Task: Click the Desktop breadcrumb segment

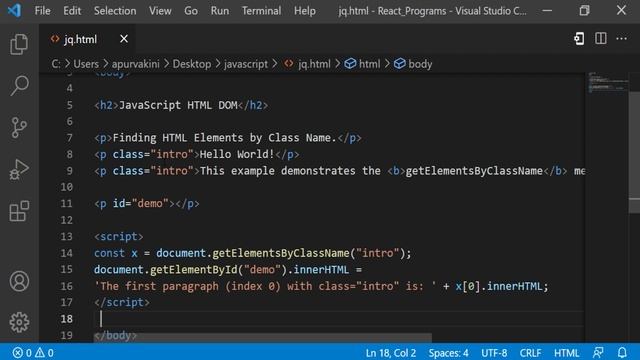Action: tap(192, 64)
